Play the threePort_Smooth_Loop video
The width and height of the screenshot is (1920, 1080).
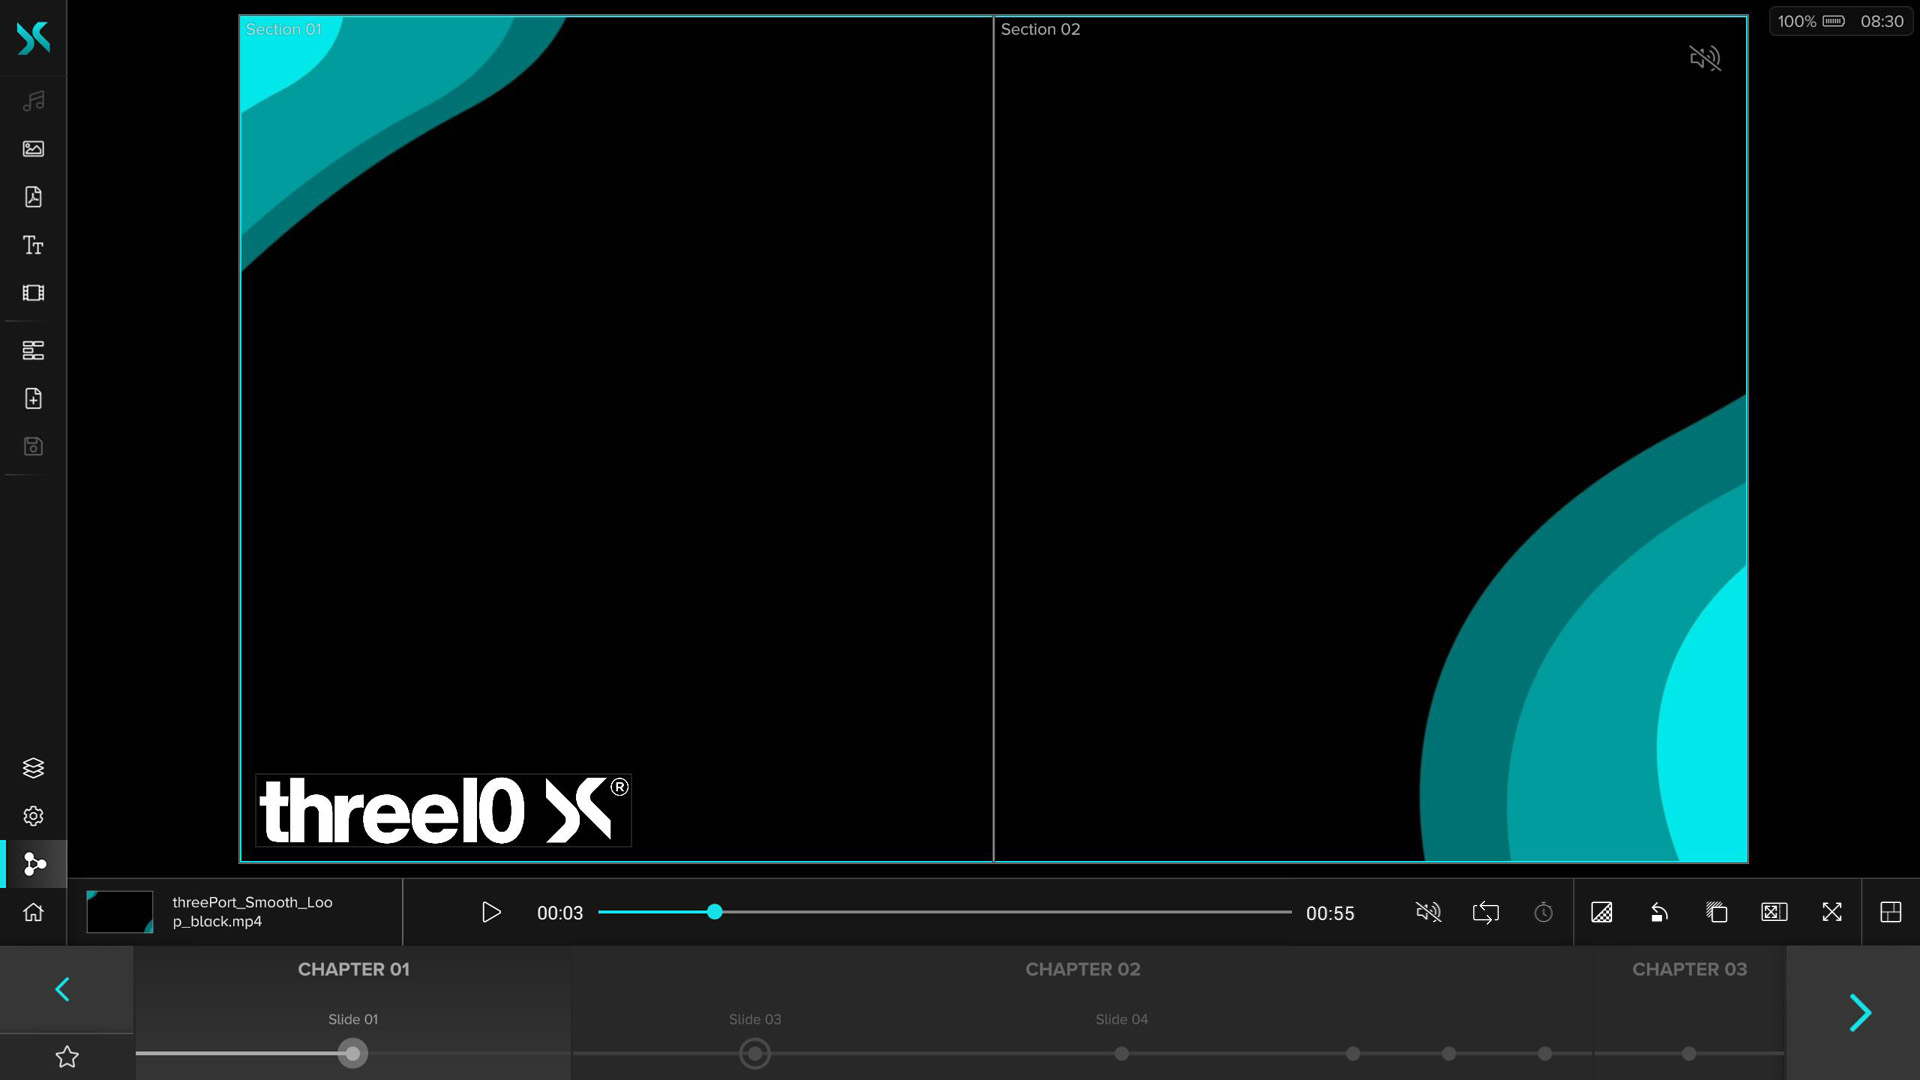491,912
